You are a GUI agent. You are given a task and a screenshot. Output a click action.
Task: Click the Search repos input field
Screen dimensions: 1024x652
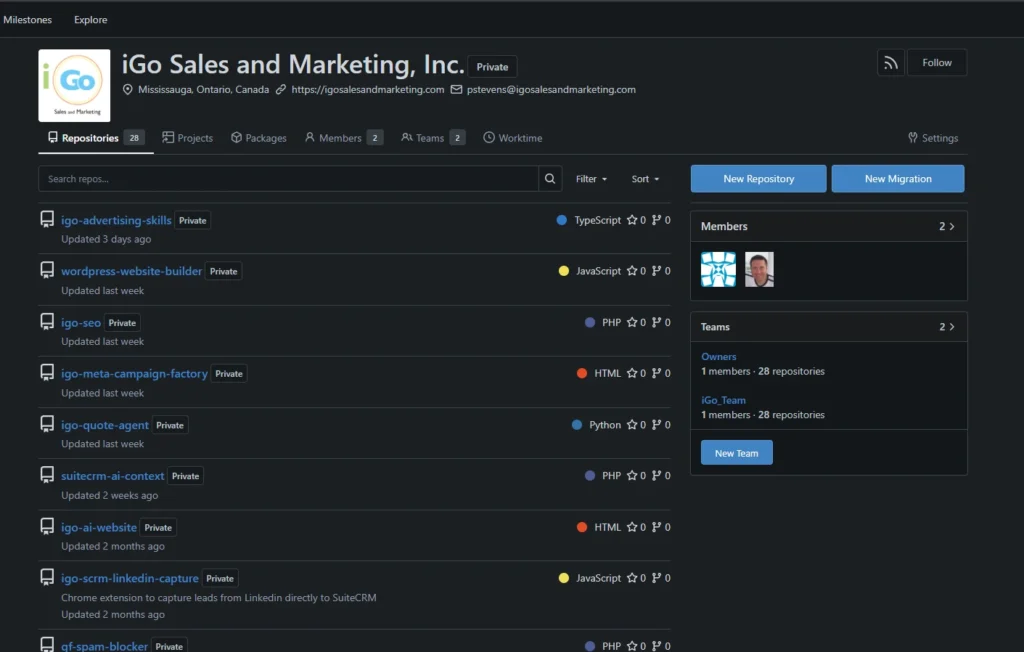pyautogui.click(x=289, y=178)
